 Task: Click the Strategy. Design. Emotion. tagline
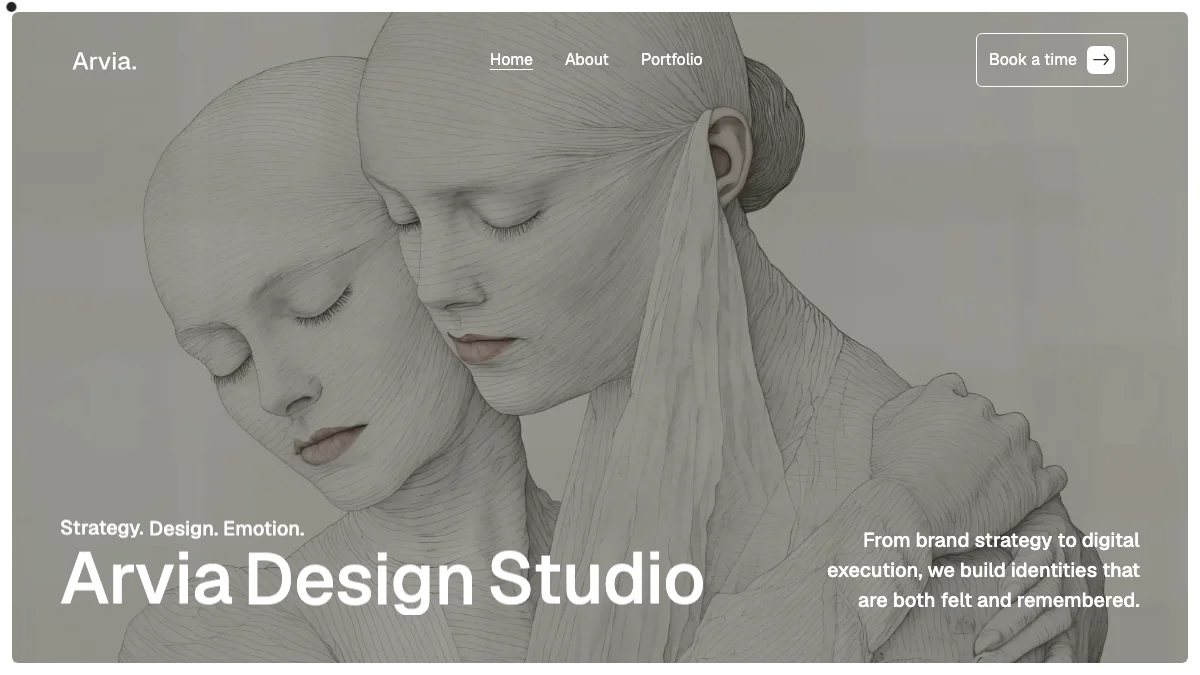(182, 528)
